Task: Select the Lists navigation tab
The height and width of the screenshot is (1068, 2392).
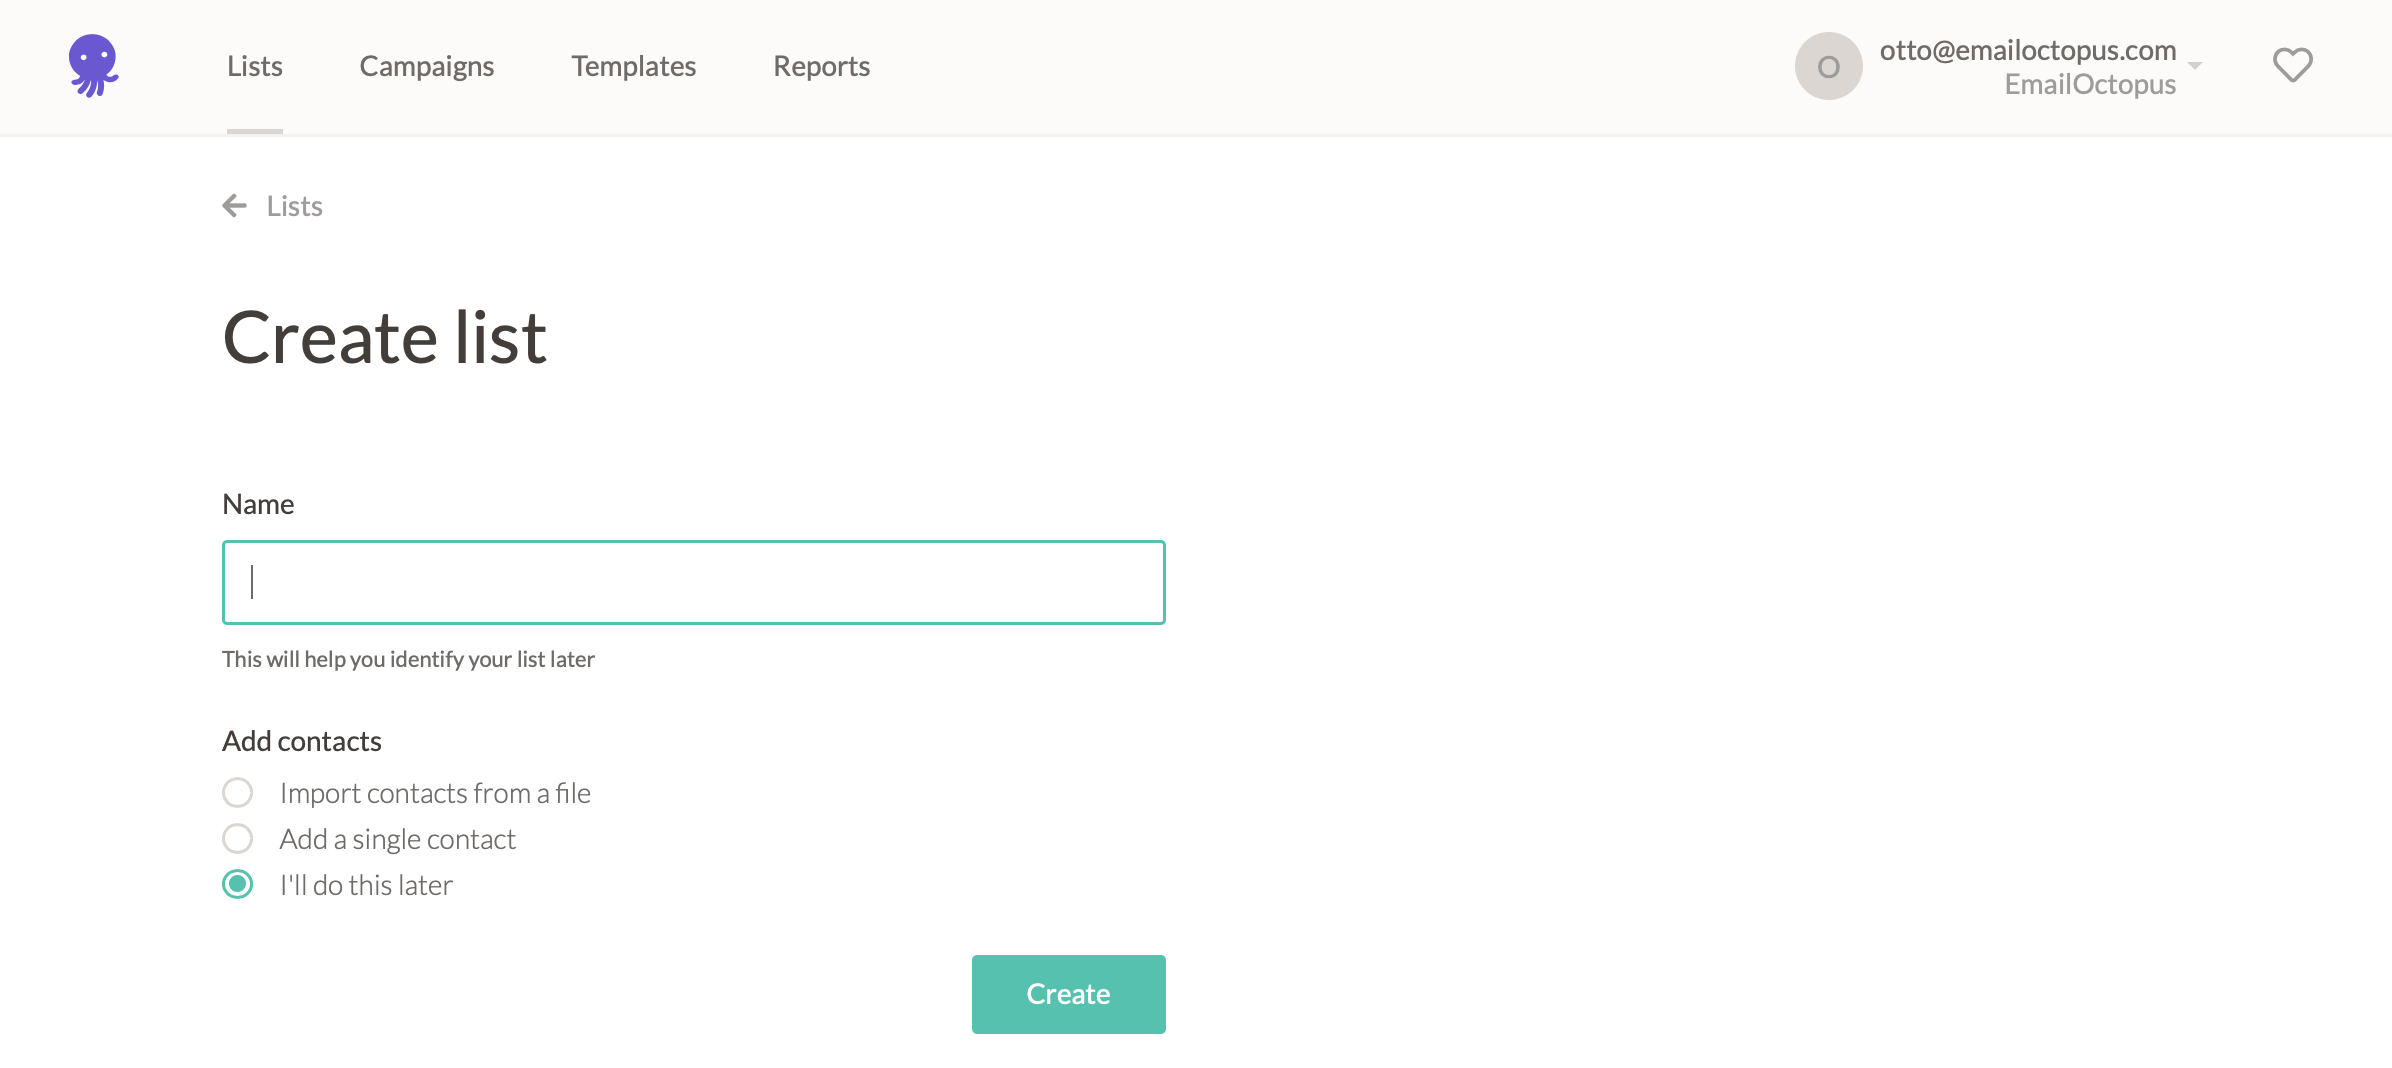Action: coord(254,66)
